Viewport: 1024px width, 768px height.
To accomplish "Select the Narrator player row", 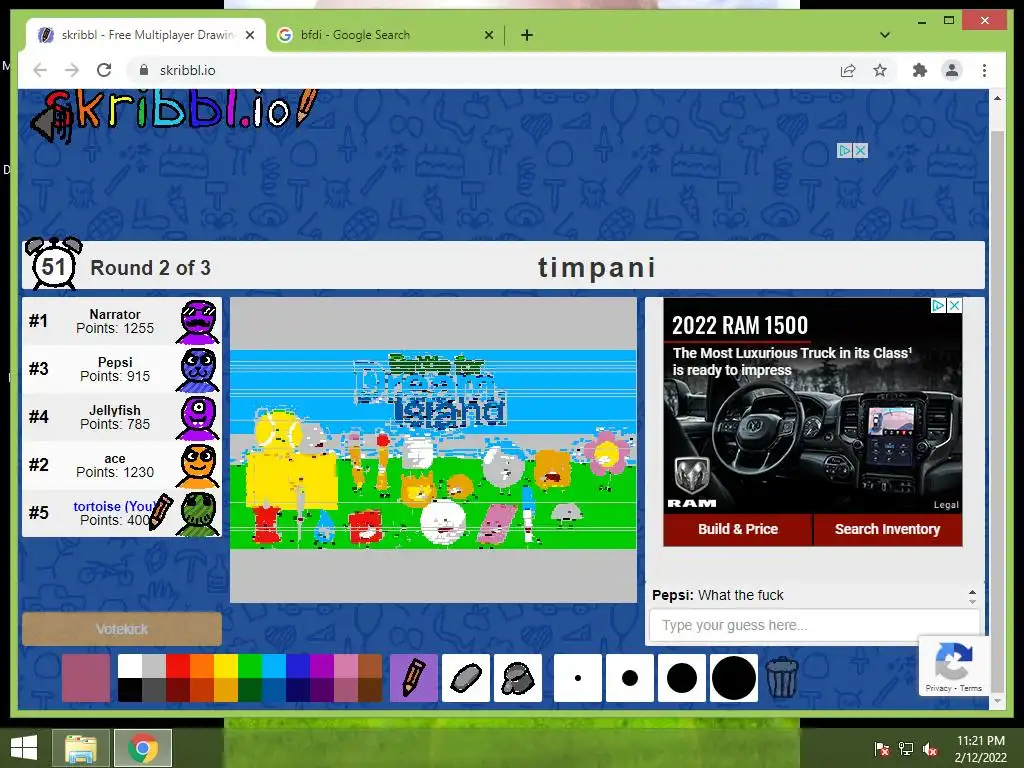I will click(x=122, y=321).
